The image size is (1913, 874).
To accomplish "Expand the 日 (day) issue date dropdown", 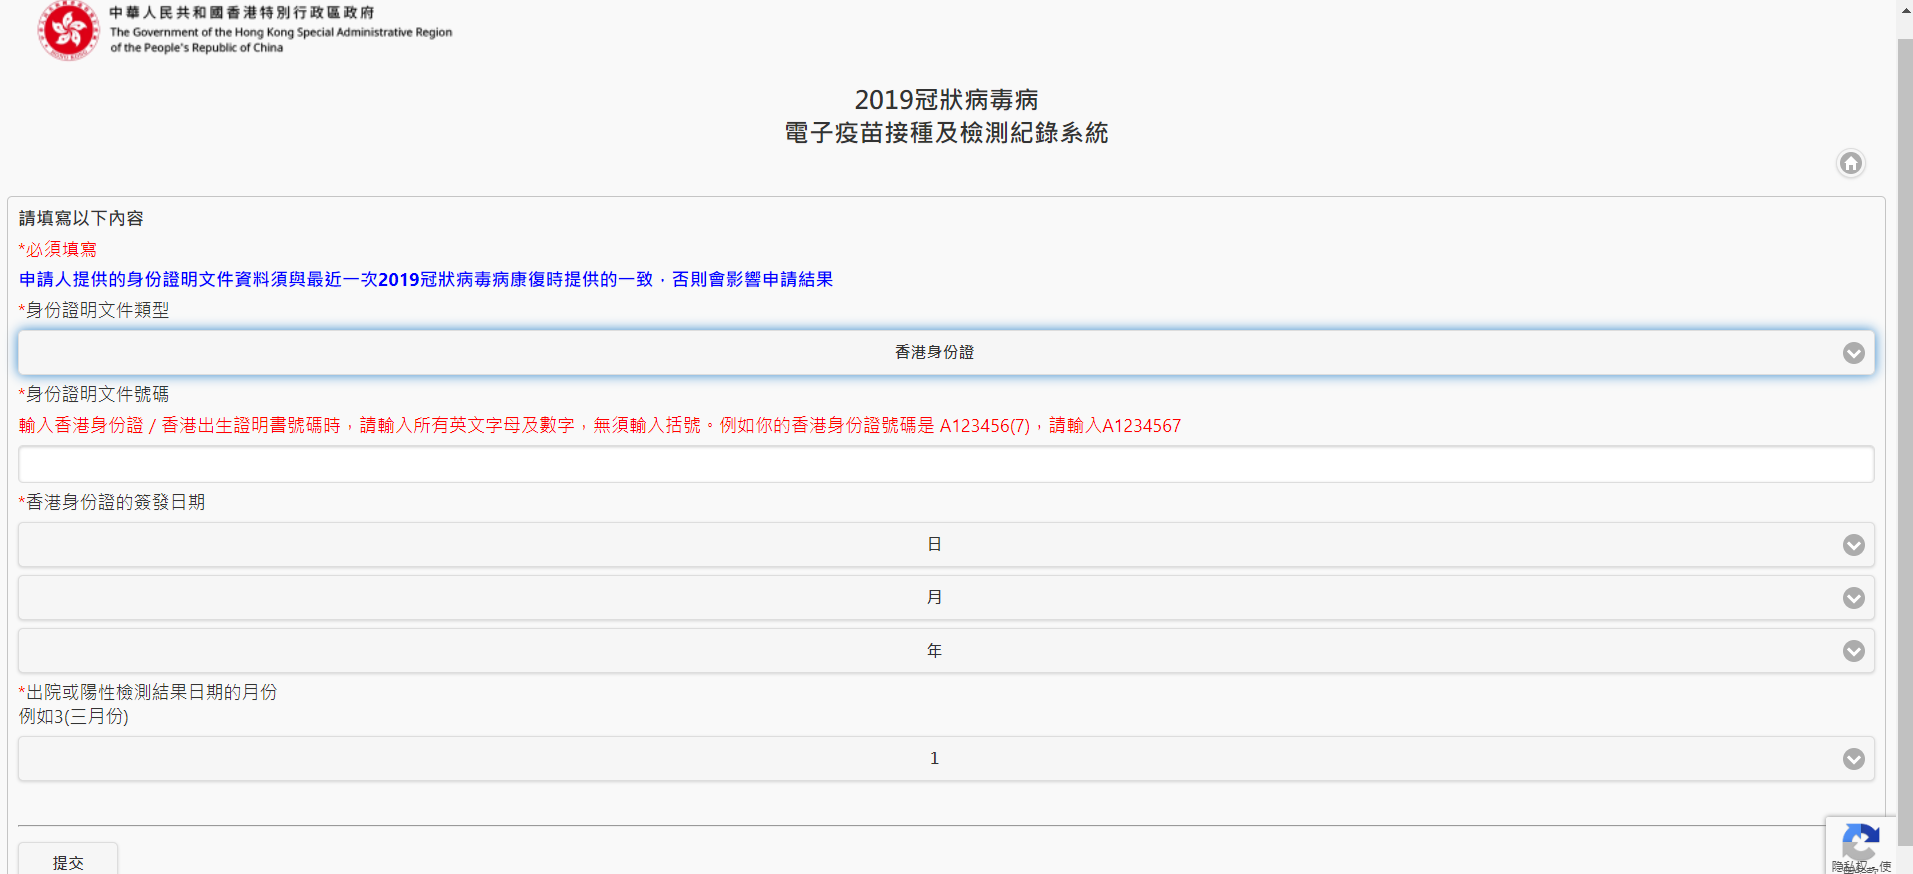I will pos(934,545).
